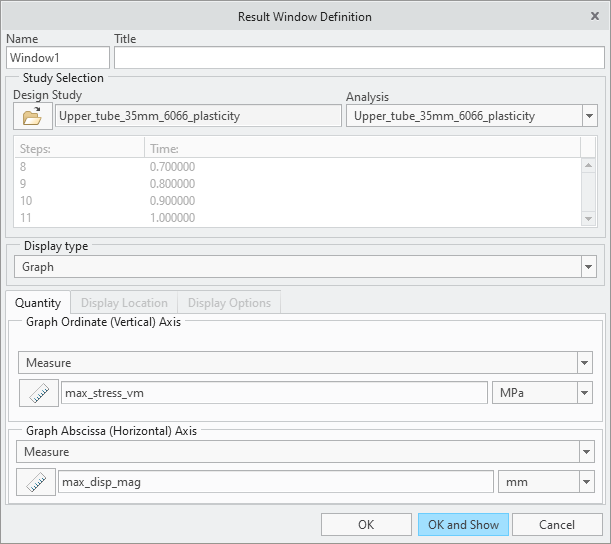Switch to the Display Location tab
Screen dimensions: 611x544
pyautogui.click(x=123, y=303)
